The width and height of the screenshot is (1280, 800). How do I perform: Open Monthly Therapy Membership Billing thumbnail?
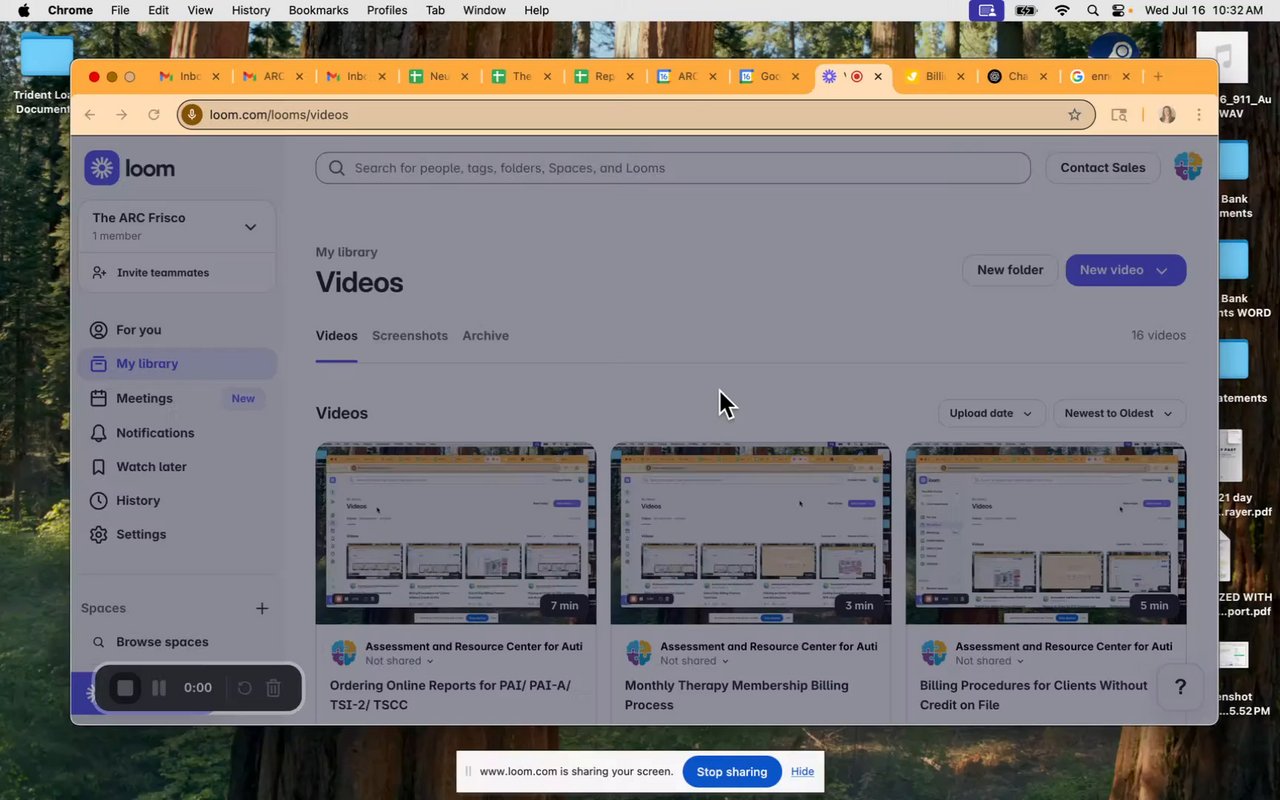click(x=751, y=534)
